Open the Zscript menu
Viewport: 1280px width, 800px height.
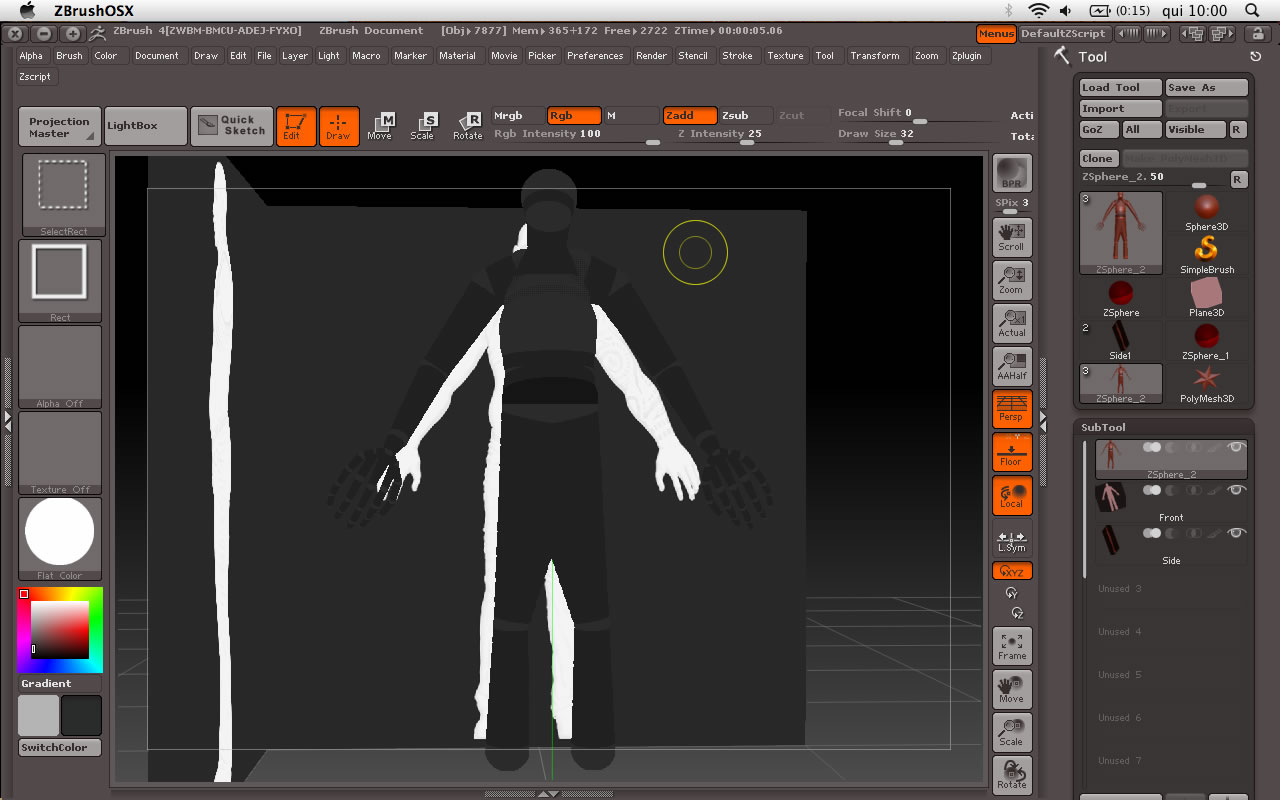pyautogui.click(x=35, y=76)
